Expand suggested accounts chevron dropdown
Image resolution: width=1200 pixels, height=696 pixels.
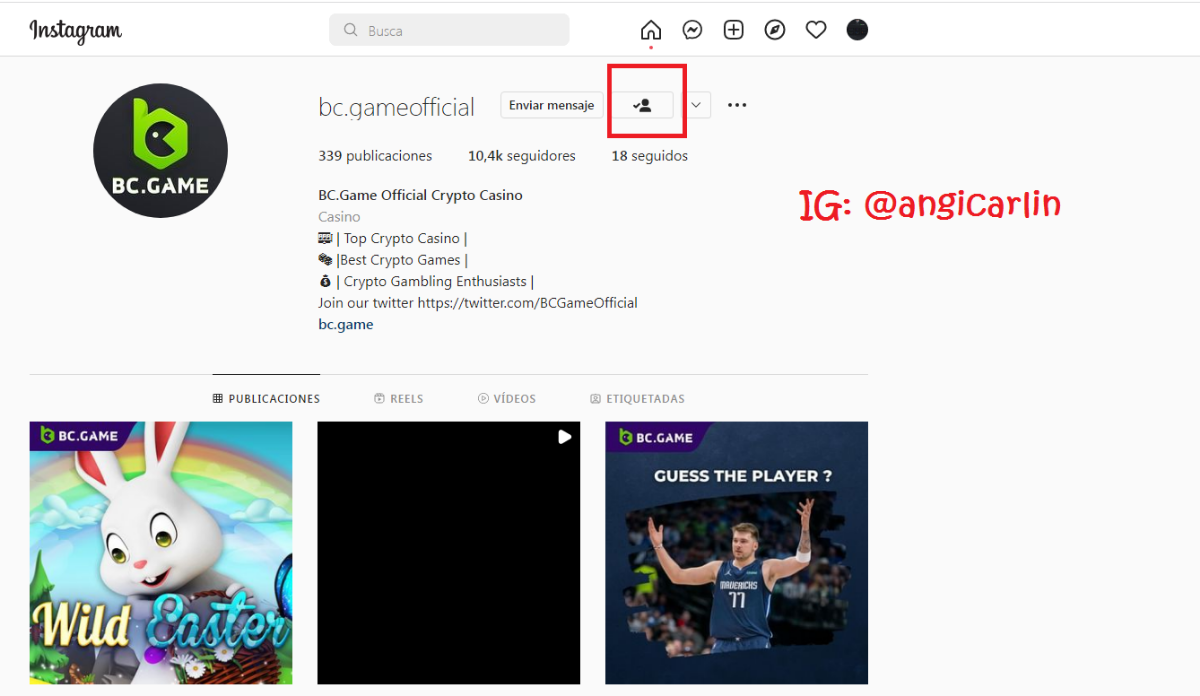(x=696, y=105)
